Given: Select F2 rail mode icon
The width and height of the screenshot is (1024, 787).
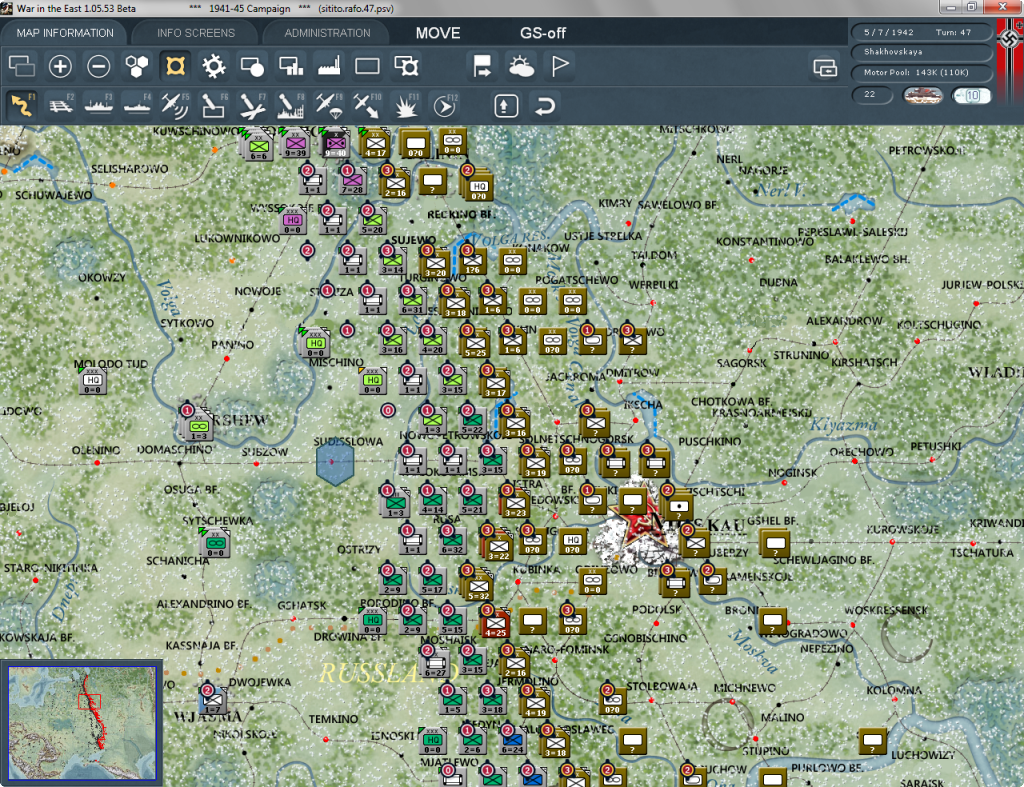Looking at the screenshot, I should 61,105.
